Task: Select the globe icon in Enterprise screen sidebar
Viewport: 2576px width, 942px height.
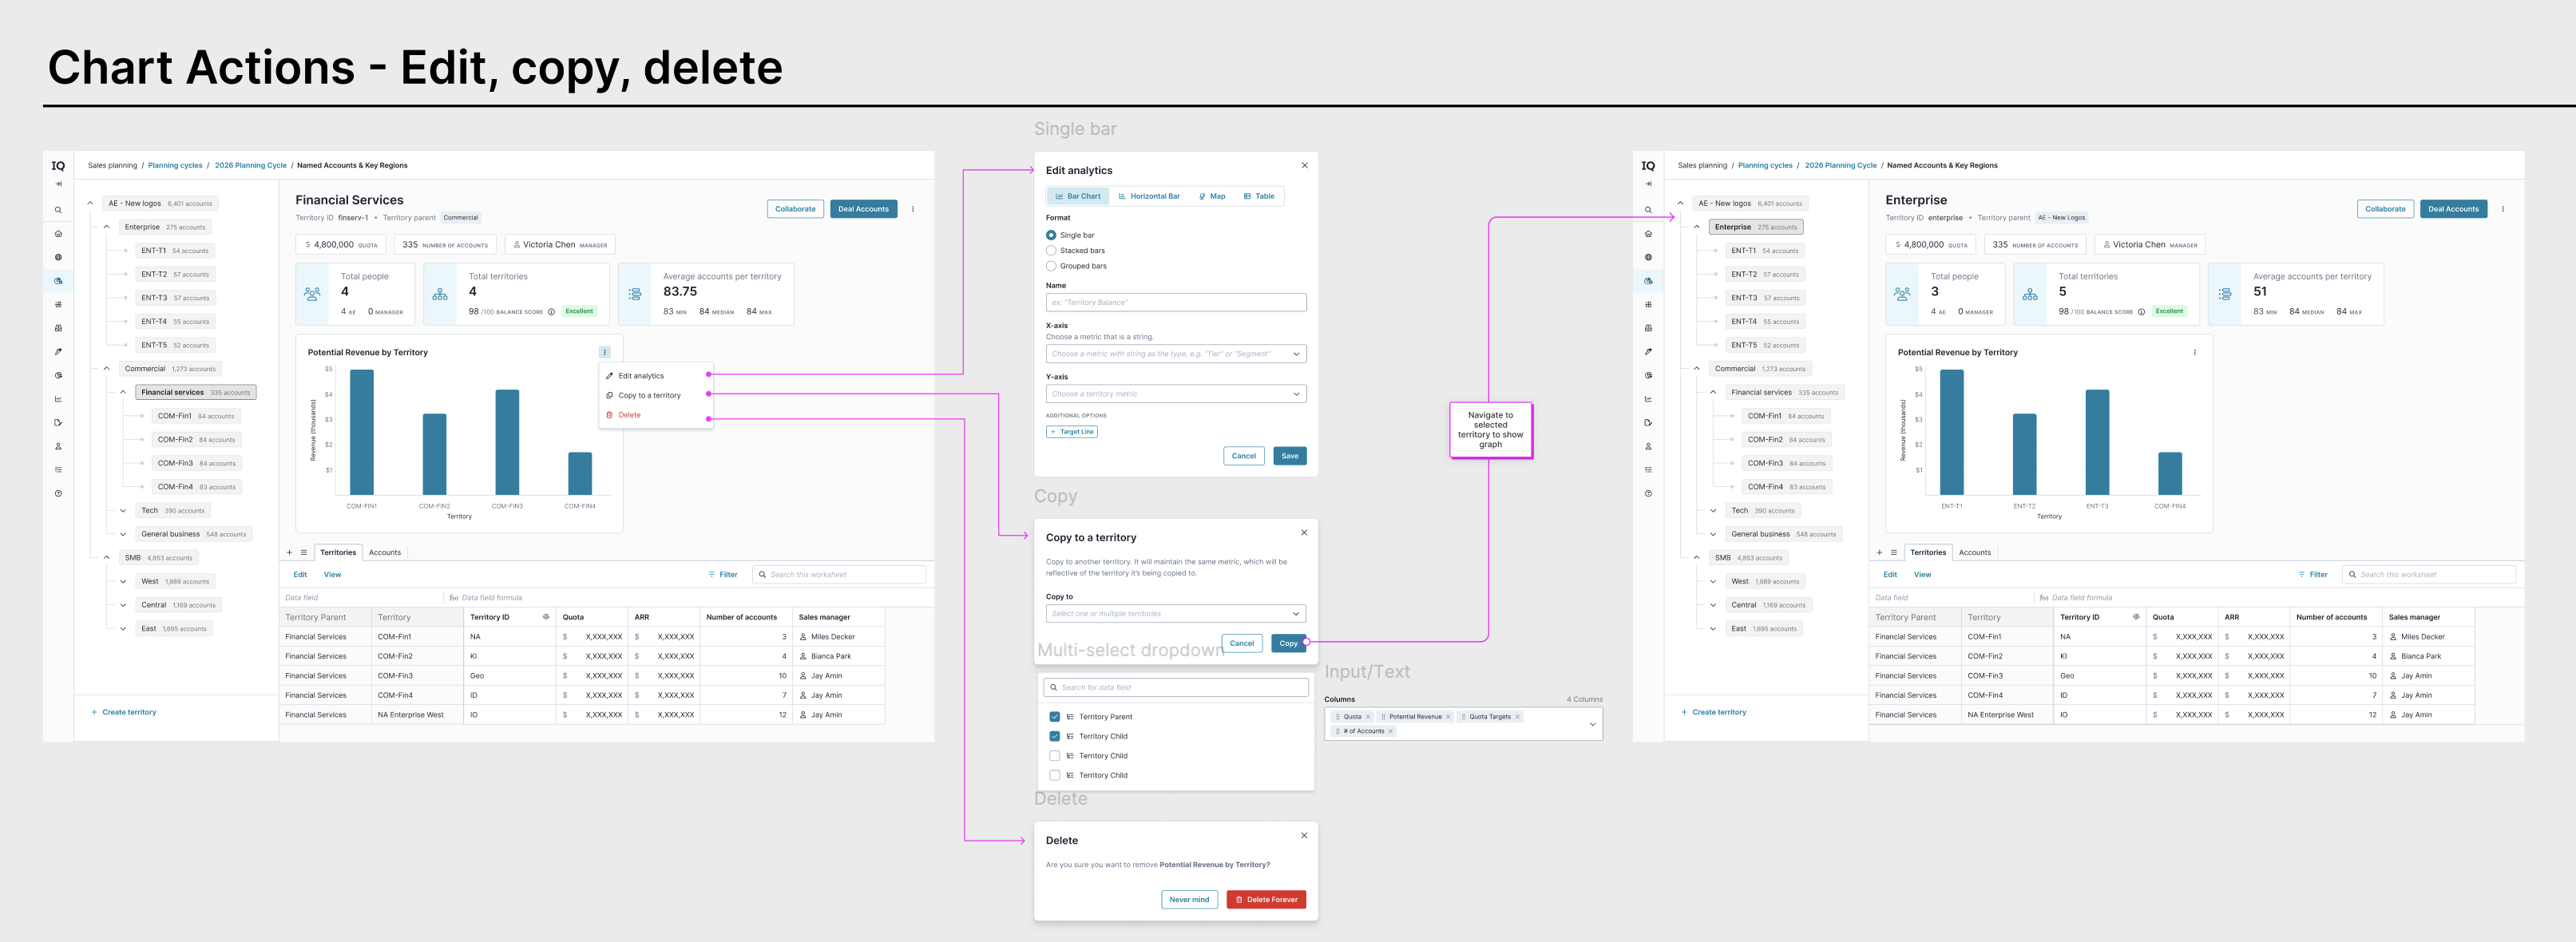Action: (x=1648, y=257)
